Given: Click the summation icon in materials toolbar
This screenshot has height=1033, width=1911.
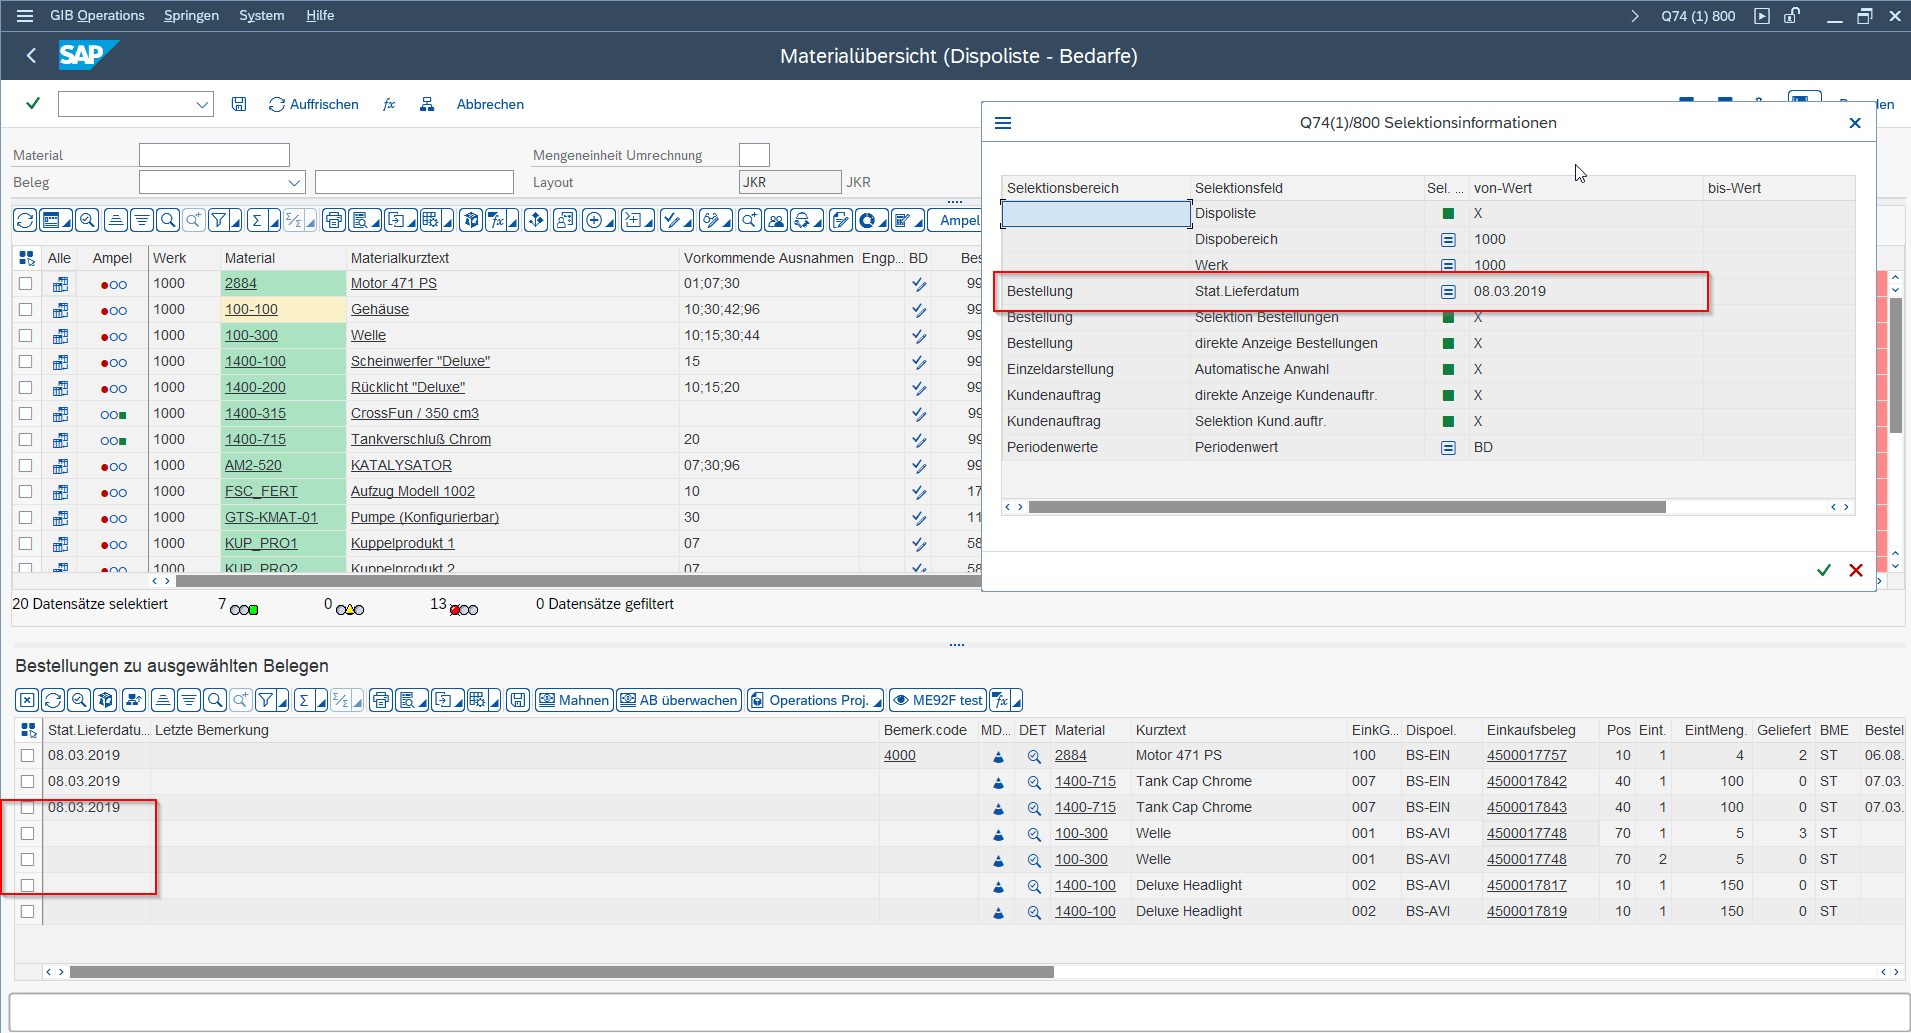Looking at the screenshot, I should (x=257, y=220).
